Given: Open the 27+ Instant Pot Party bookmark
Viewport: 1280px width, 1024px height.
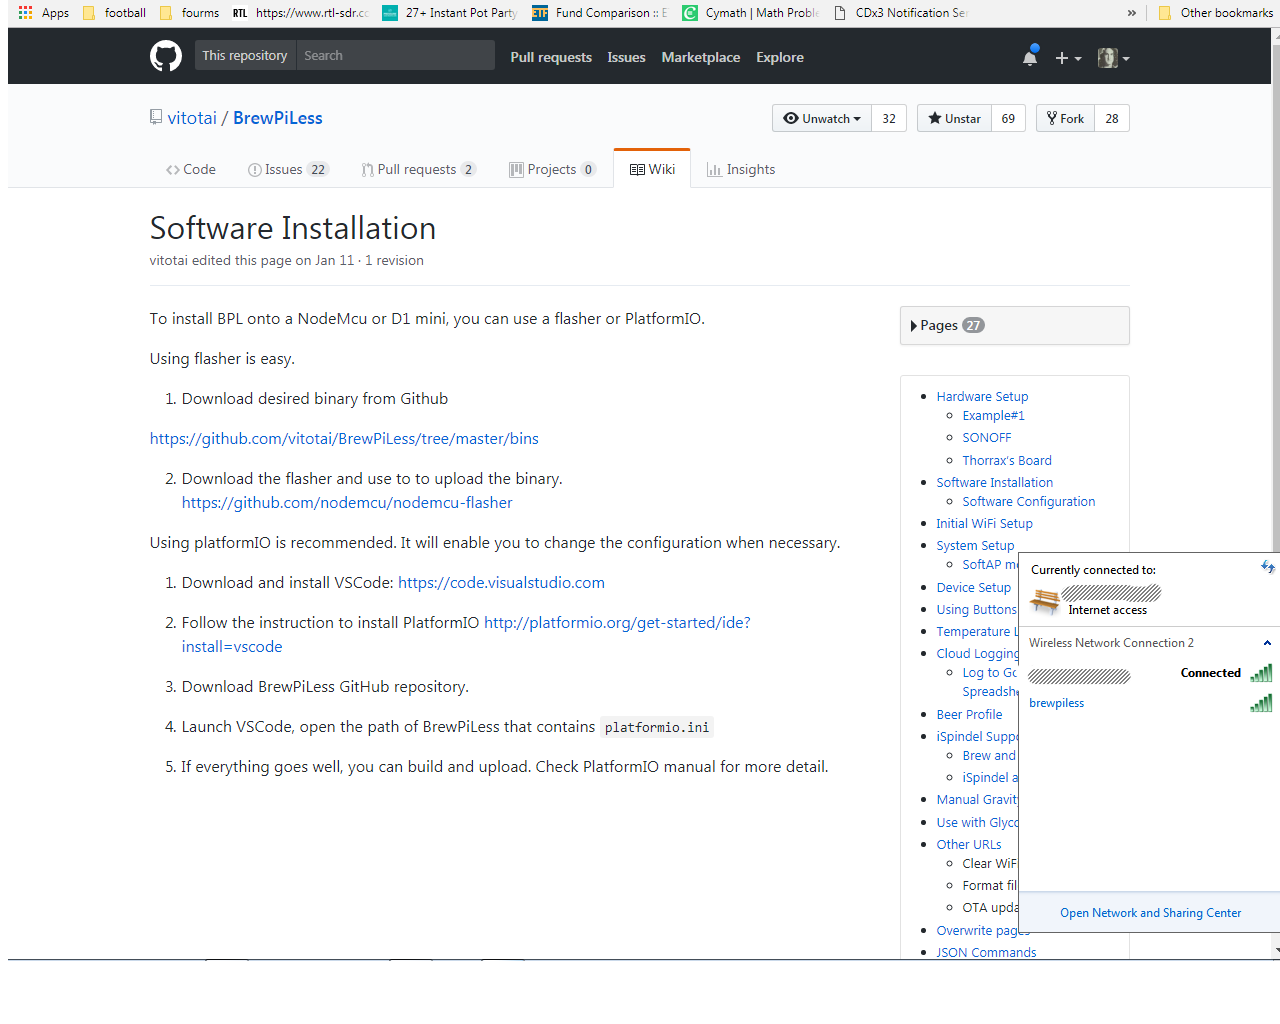Looking at the screenshot, I should [x=450, y=13].
